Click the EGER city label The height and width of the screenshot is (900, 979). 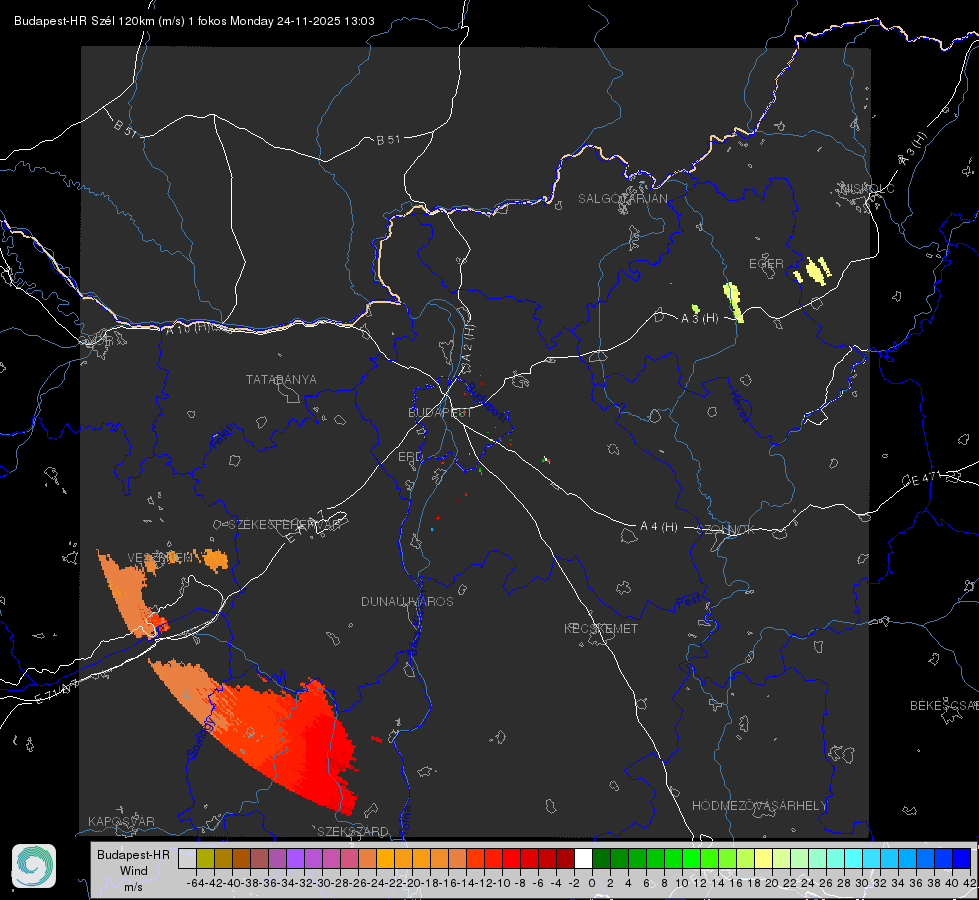(766, 264)
